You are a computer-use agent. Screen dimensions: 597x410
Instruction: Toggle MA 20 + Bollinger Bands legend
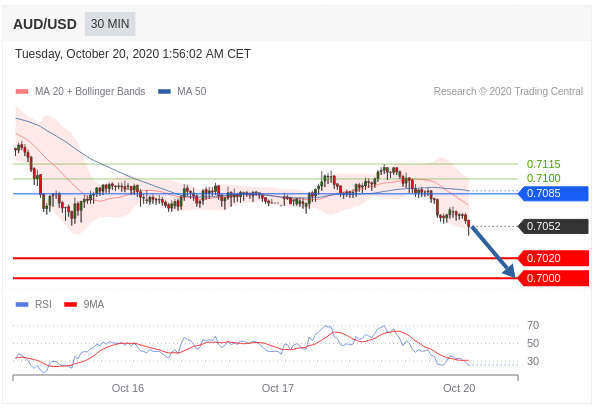point(80,91)
